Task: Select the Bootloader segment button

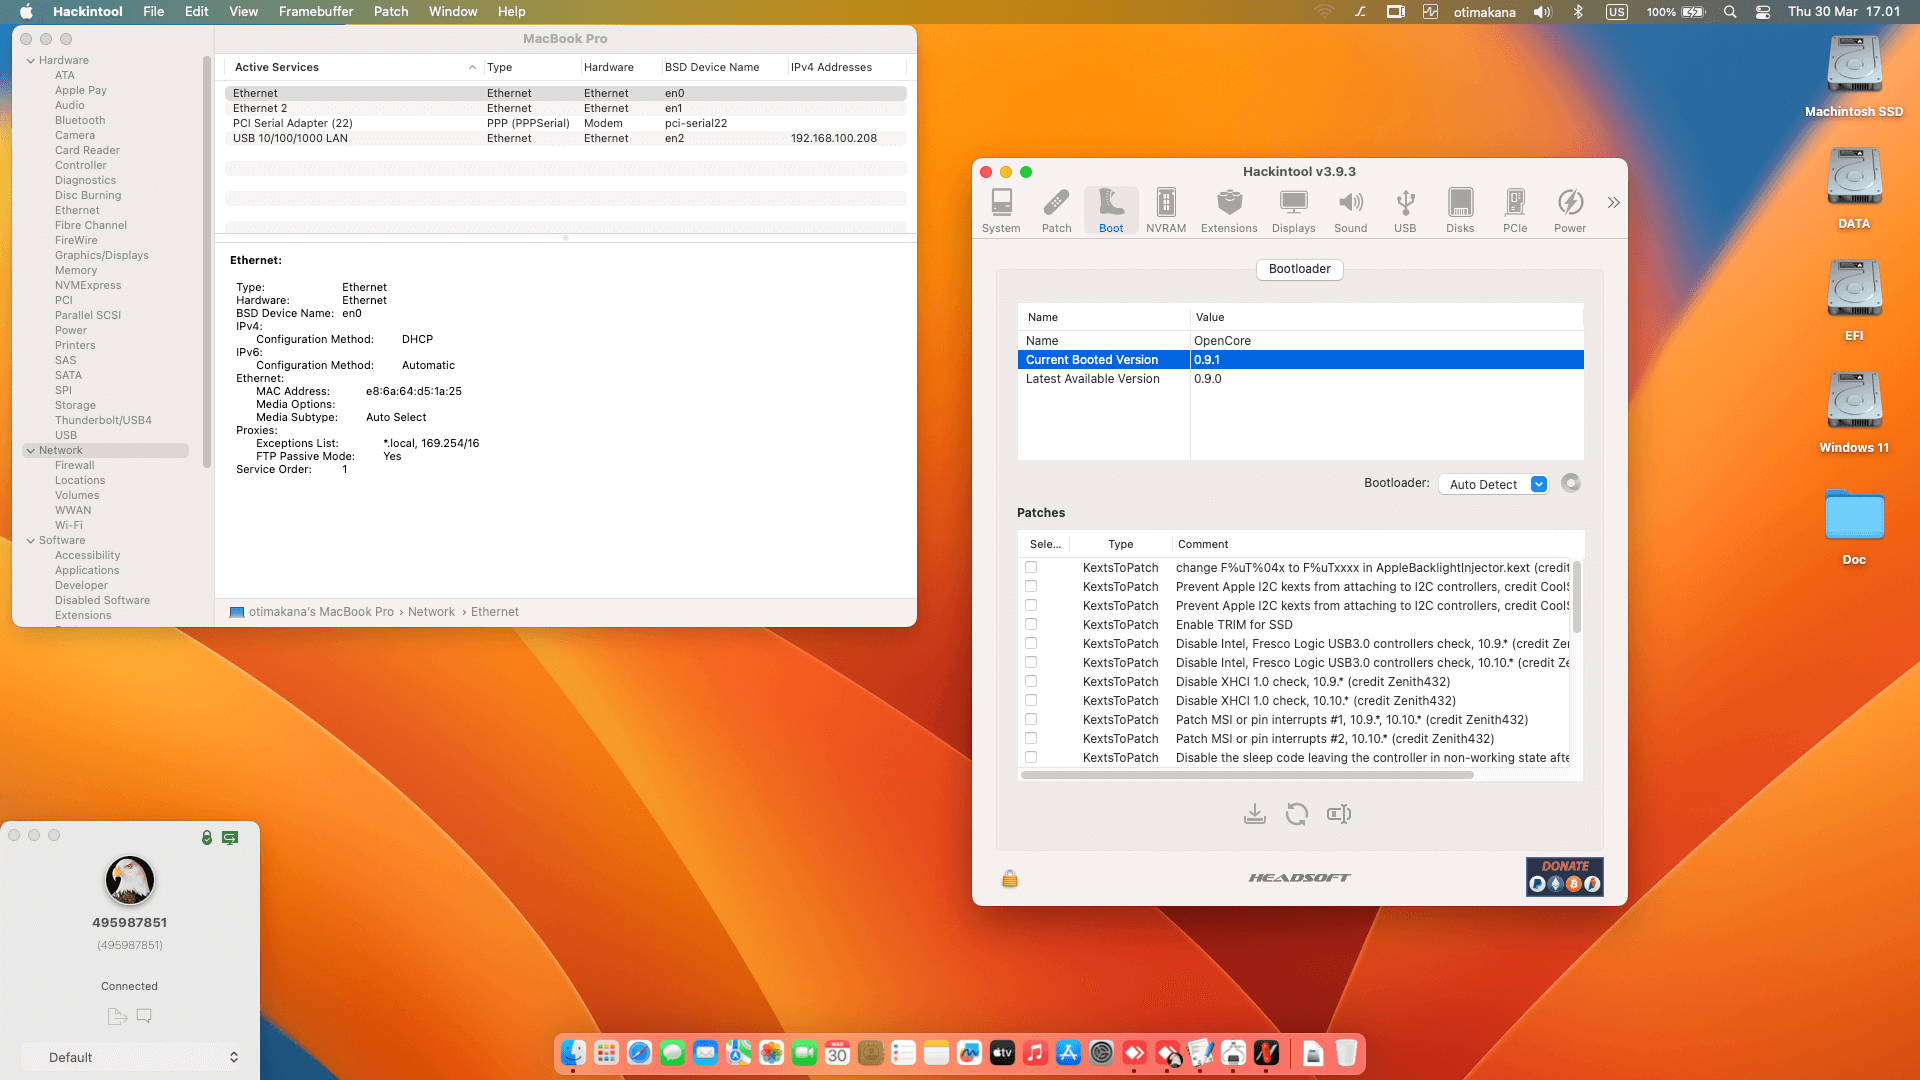Action: (1299, 269)
